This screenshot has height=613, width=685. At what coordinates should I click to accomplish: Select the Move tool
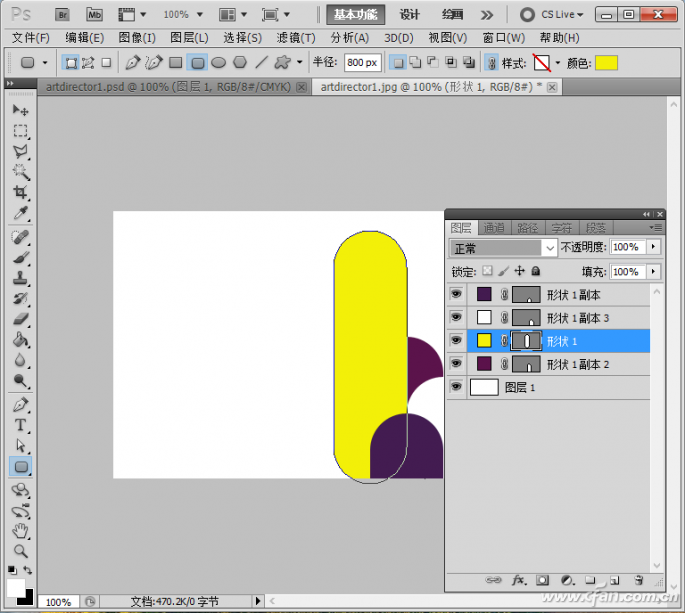[20, 110]
